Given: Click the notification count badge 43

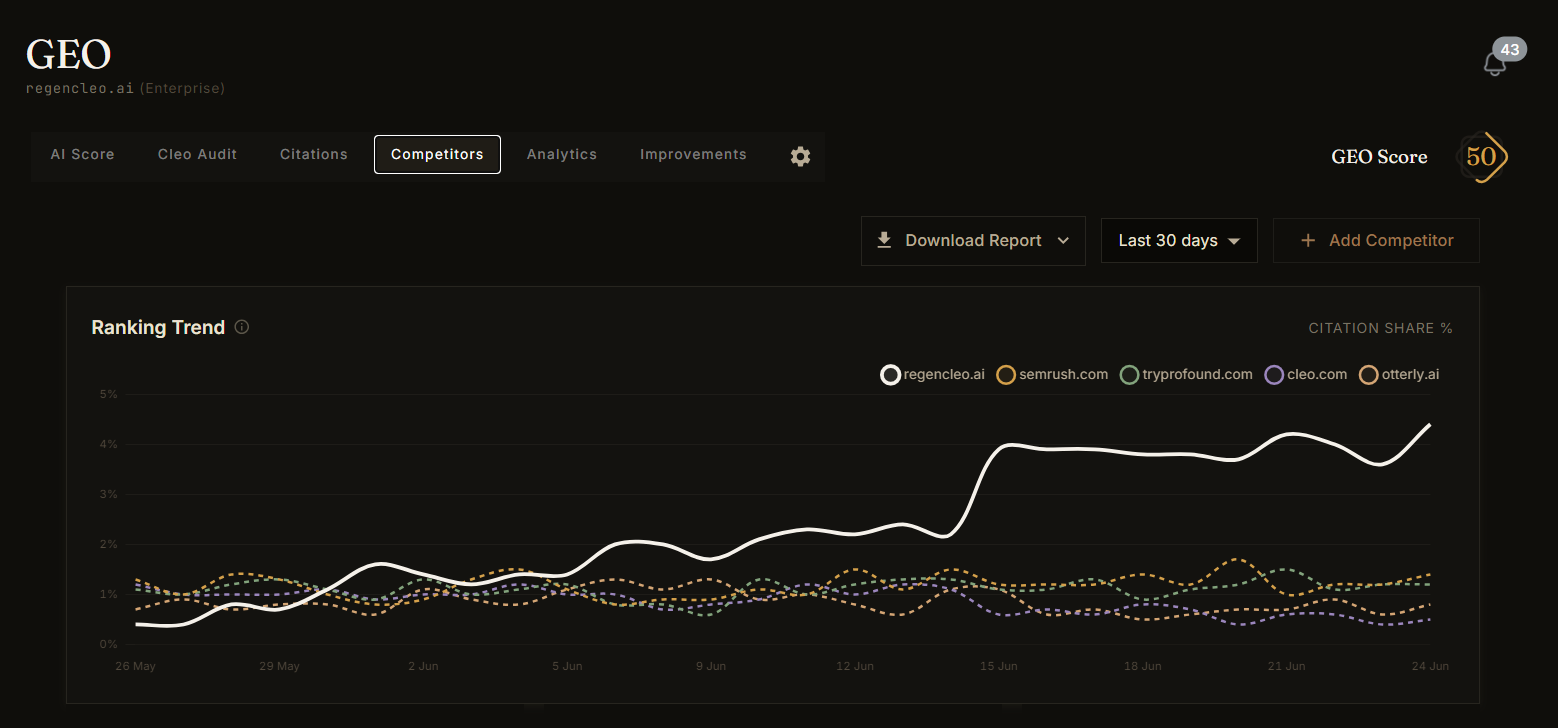Looking at the screenshot, I should pyautogui.click(x=1510, y=49).
